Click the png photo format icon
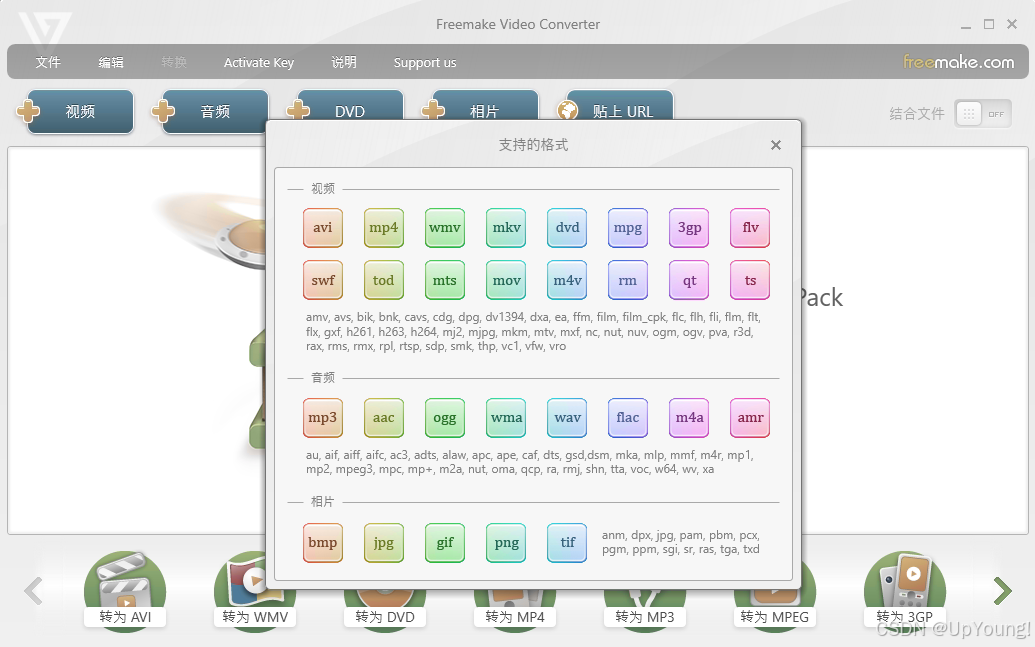 [506, 543]
